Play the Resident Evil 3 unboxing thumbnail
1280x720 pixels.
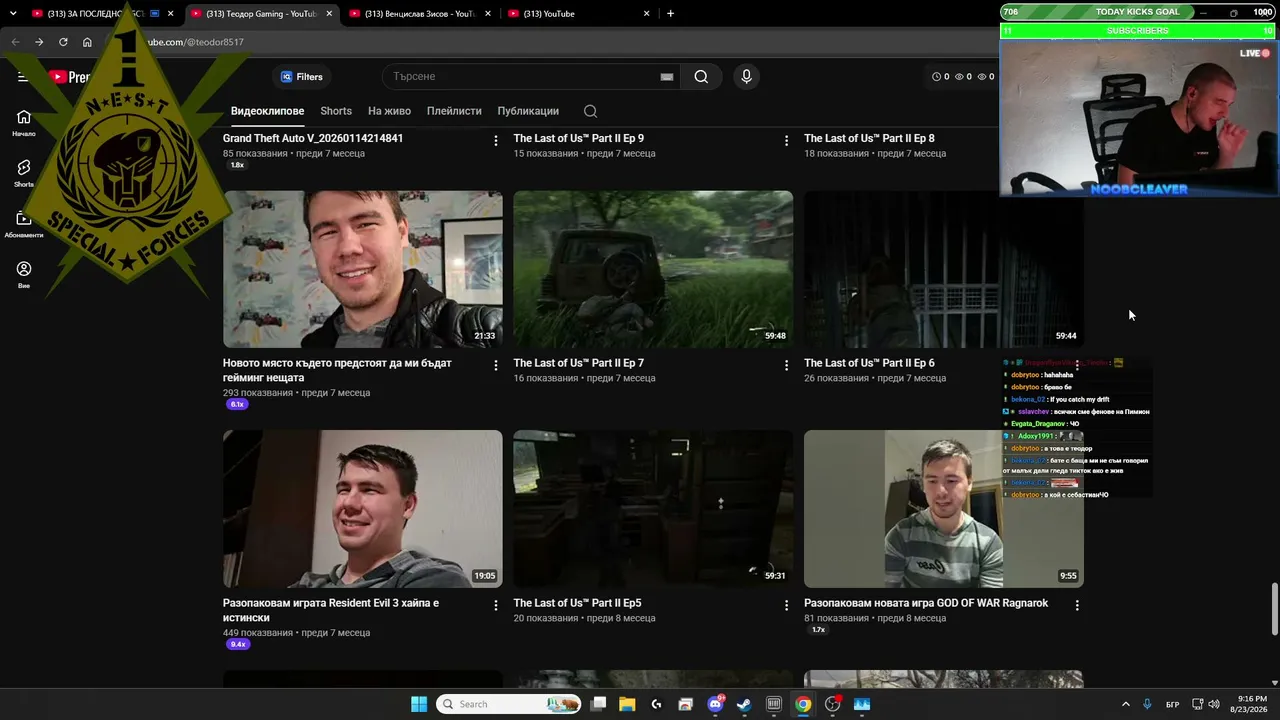click(x=363, y=509)
